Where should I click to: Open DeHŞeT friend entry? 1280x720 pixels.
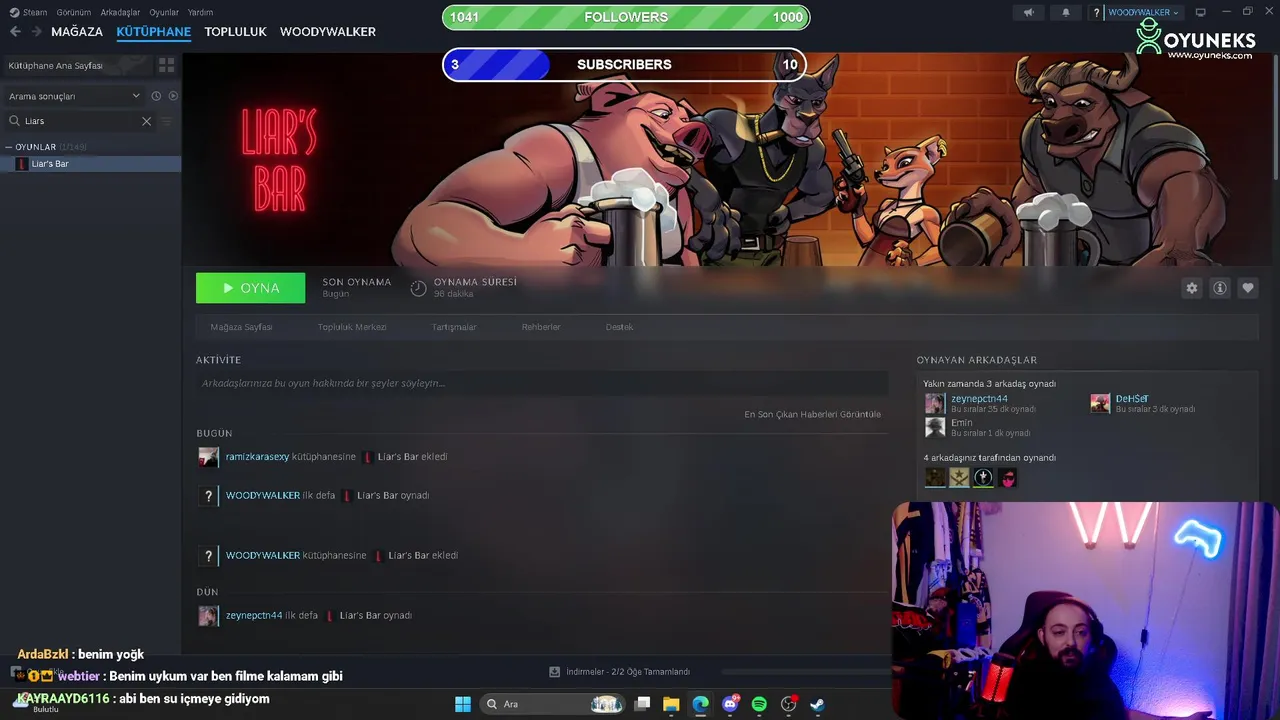[x=1132, y=399]
